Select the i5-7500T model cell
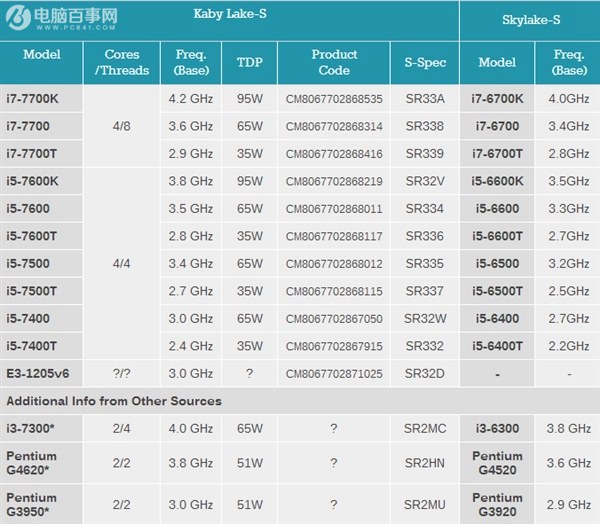The image size is (600, 524). 41,291
